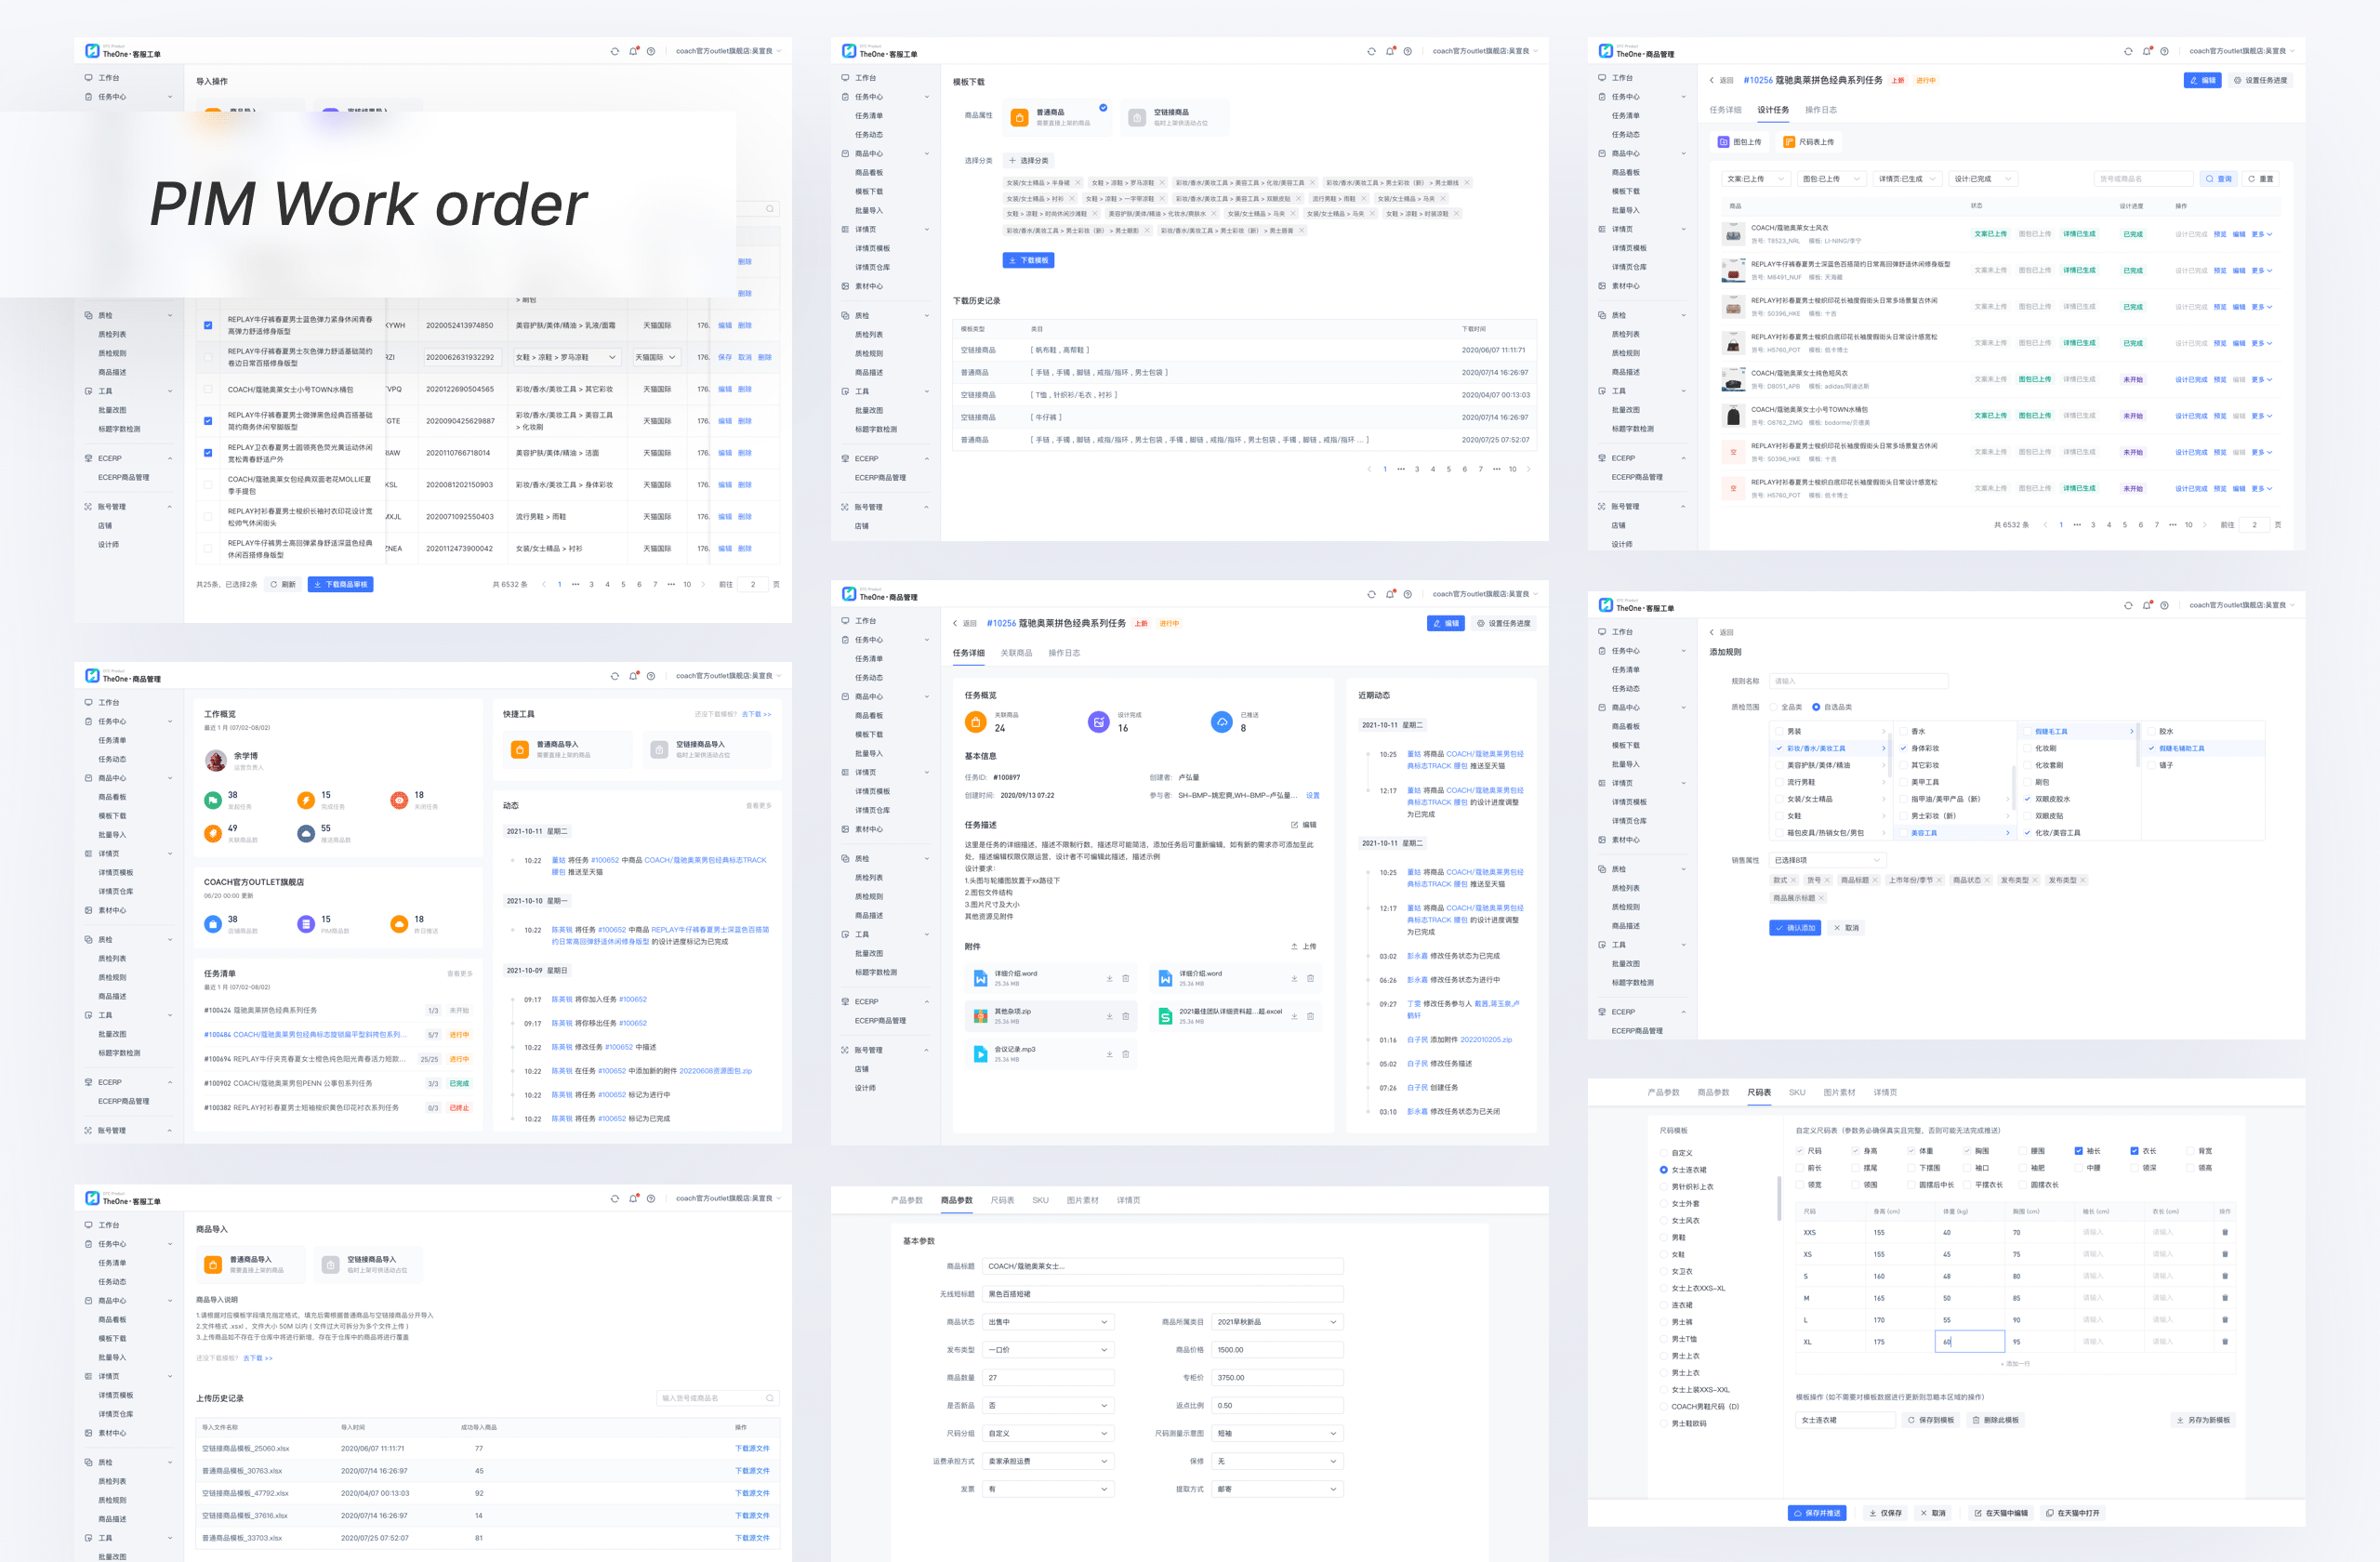The width and height of the screenshot is (2380, 1562).
Task: Uncheck the 袖长 size column checkbox
Action: click(2079, 1151)
